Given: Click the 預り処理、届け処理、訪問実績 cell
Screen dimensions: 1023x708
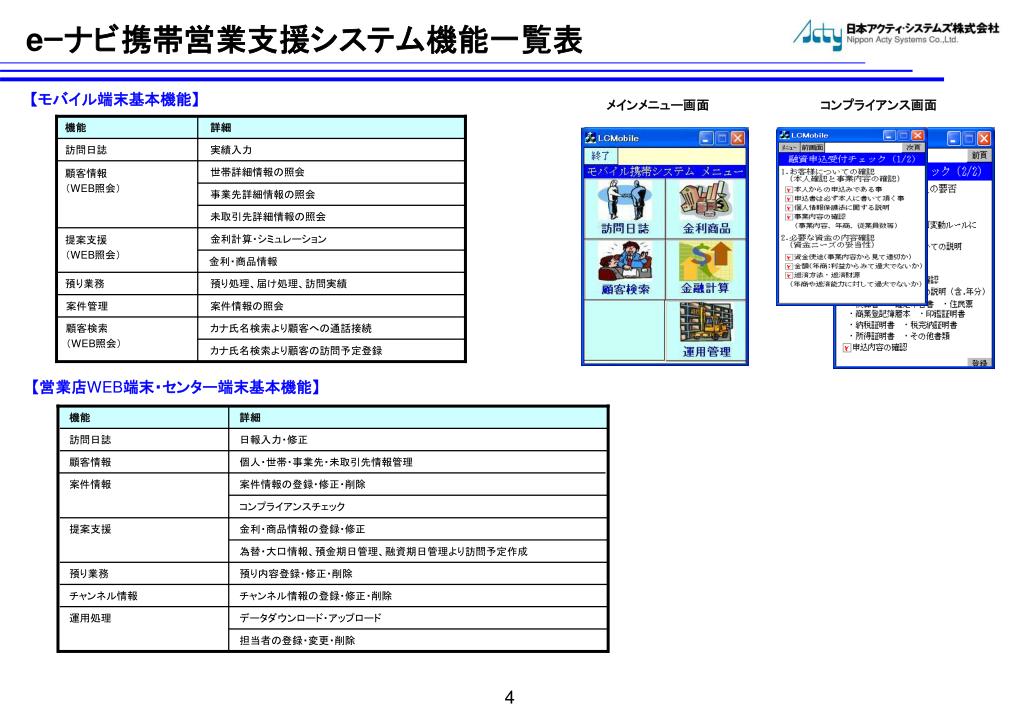Looking at the screenshot, I should [331, 284].
